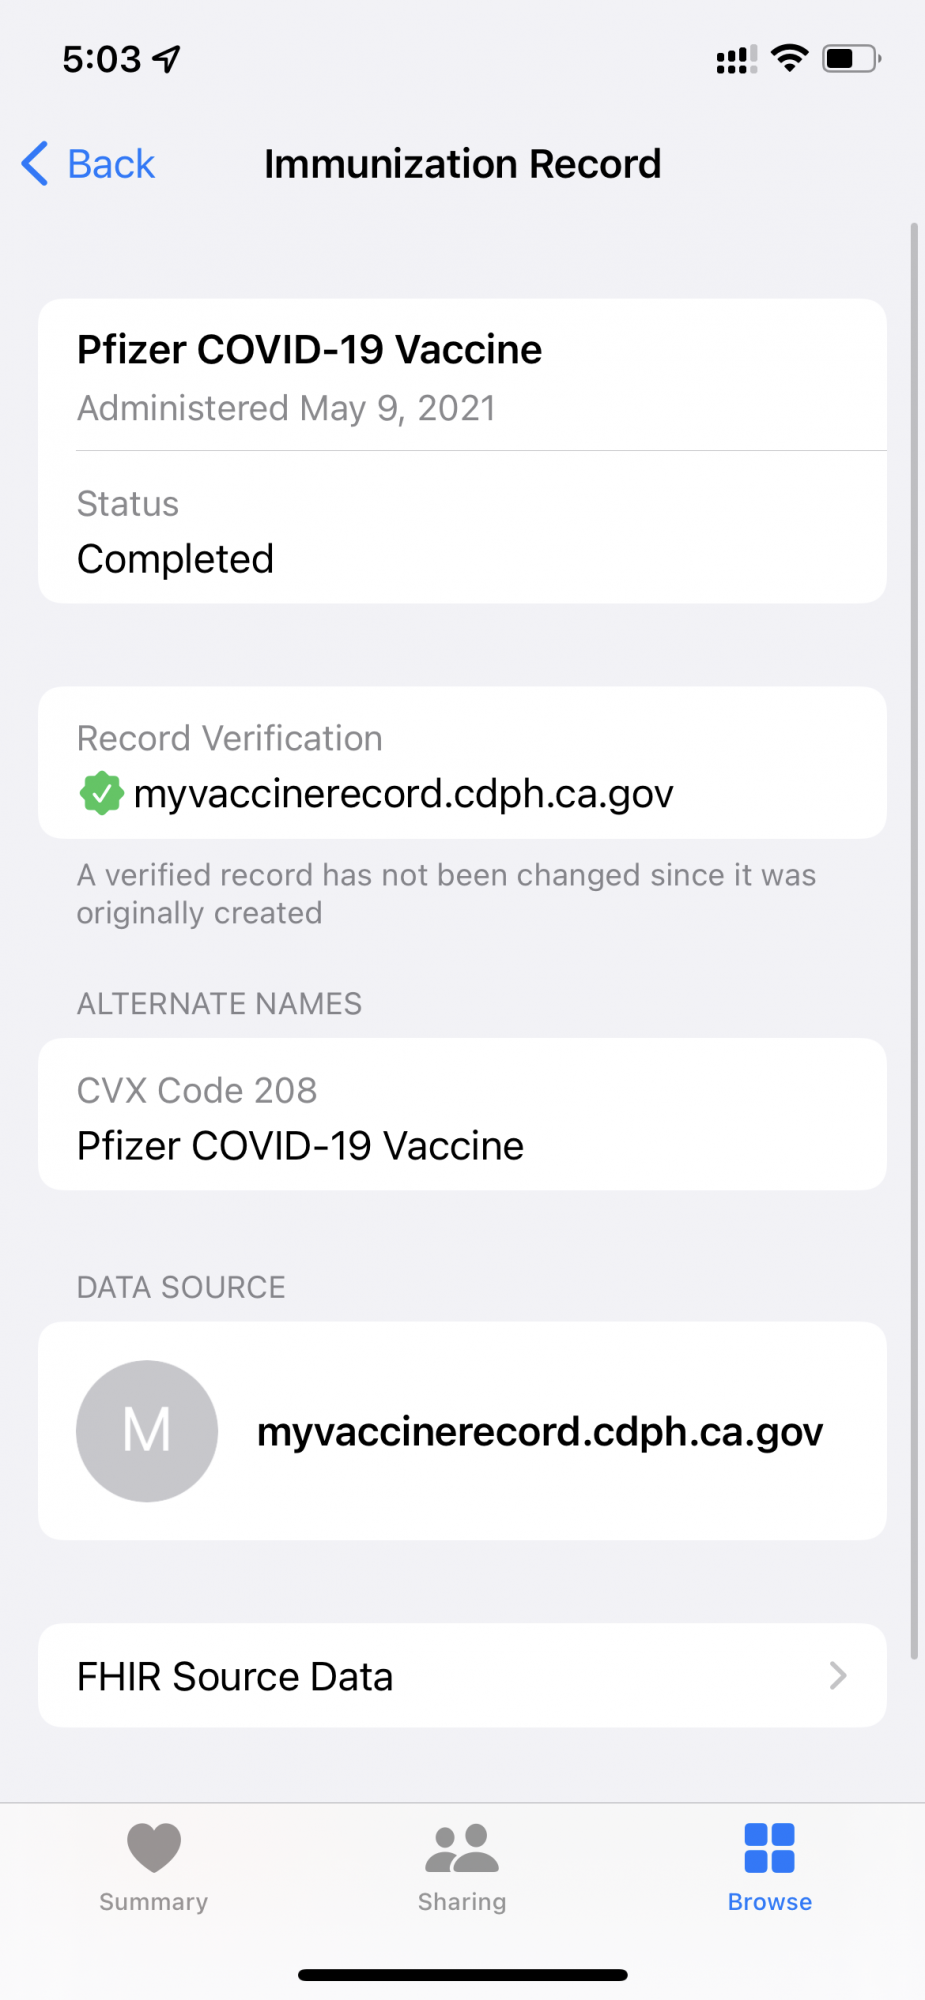Tap the CVX Code 208 alternate name row

460,1115
